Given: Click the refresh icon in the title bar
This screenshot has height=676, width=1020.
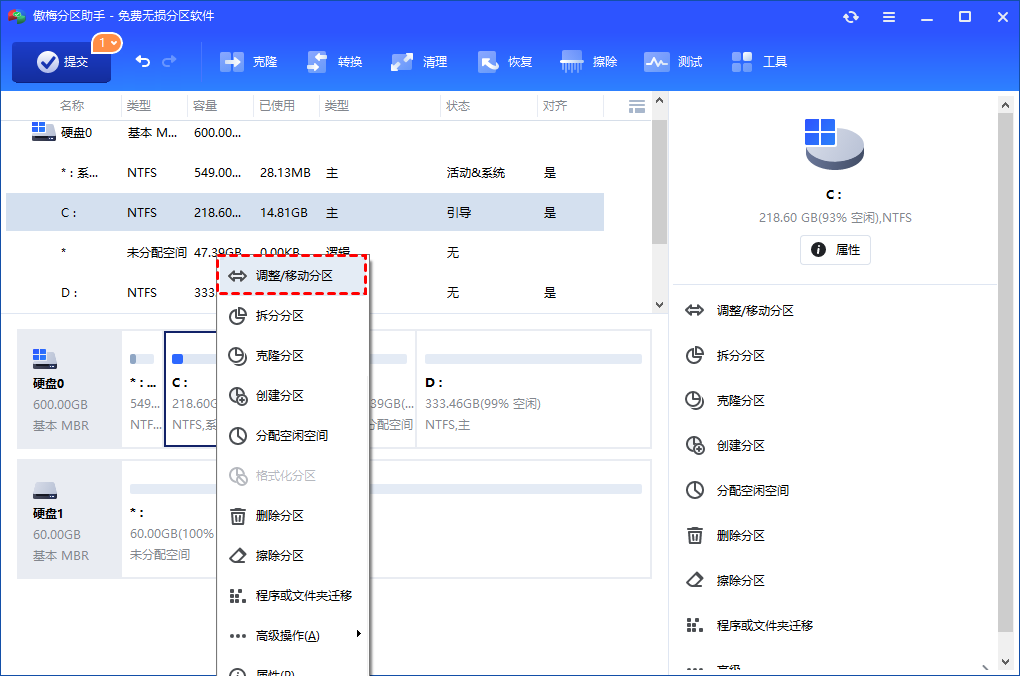Looking at the screenshot, I should (x=851, y=16).
